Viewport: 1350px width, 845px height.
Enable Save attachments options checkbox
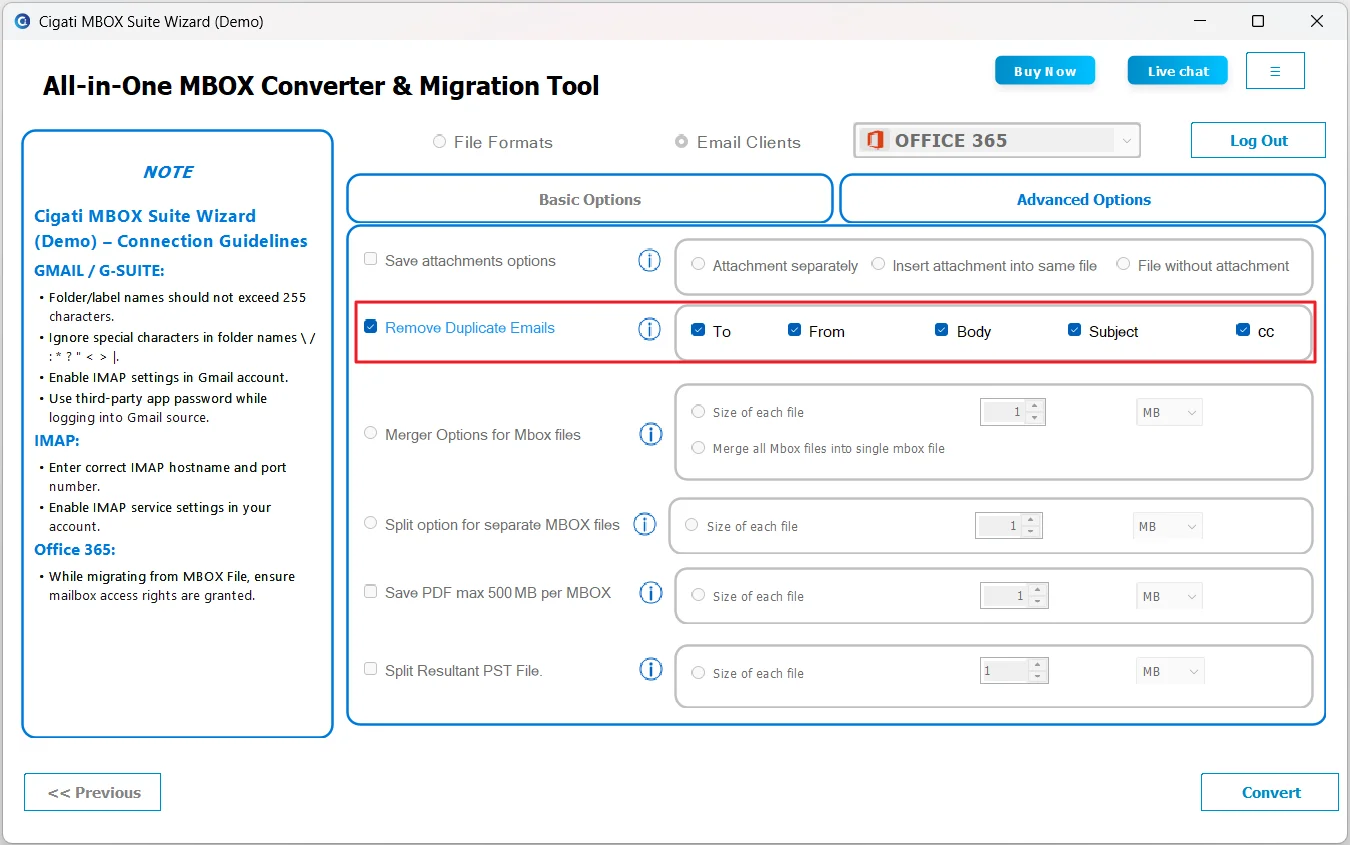point(371,259)
